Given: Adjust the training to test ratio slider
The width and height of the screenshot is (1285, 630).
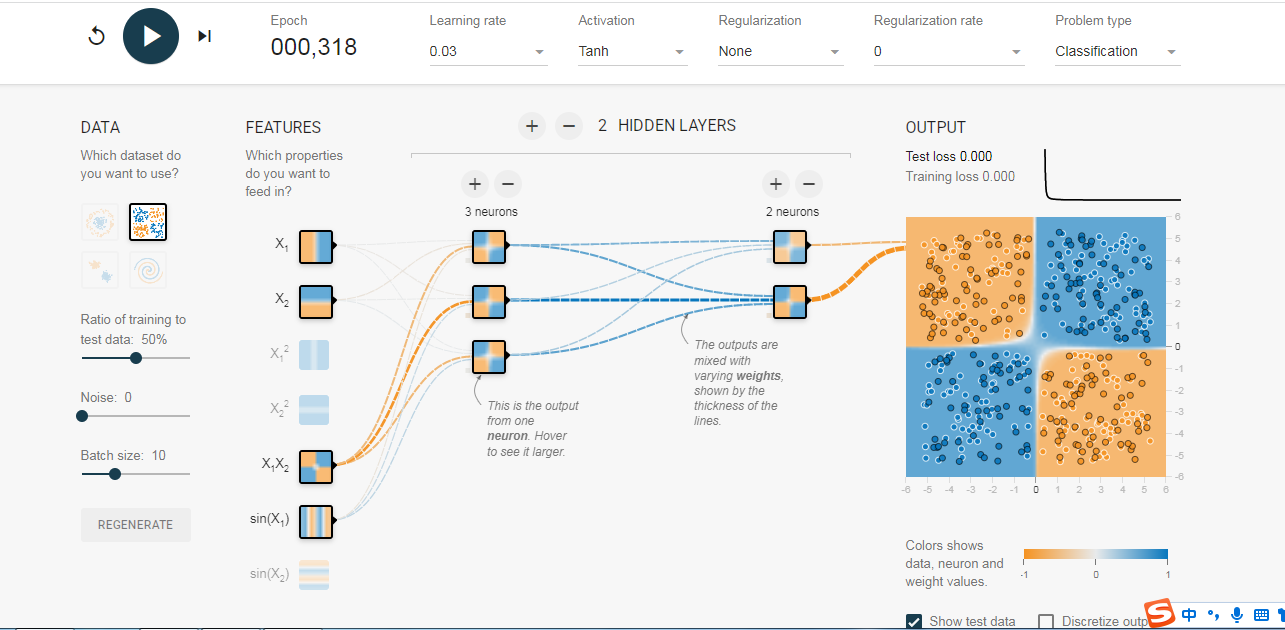Looking at the screenshot, I should (135, 358).
